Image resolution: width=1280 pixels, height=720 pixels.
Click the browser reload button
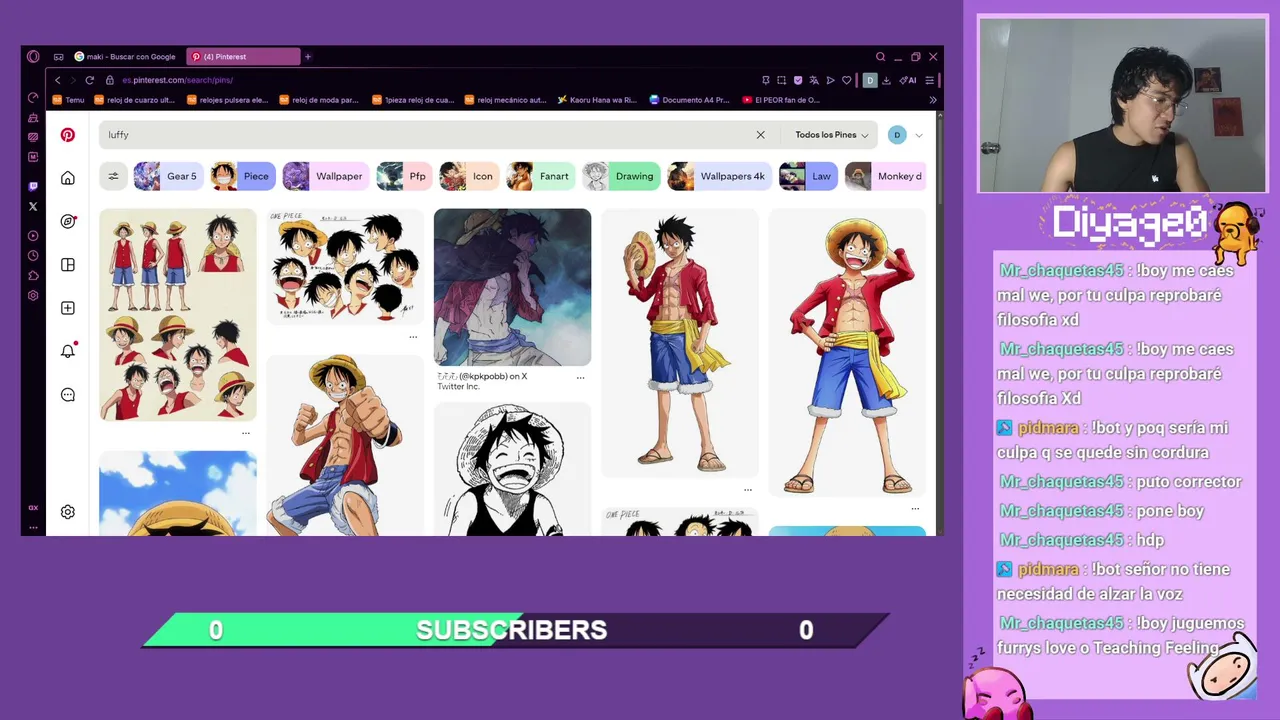[x=89, y=80]
